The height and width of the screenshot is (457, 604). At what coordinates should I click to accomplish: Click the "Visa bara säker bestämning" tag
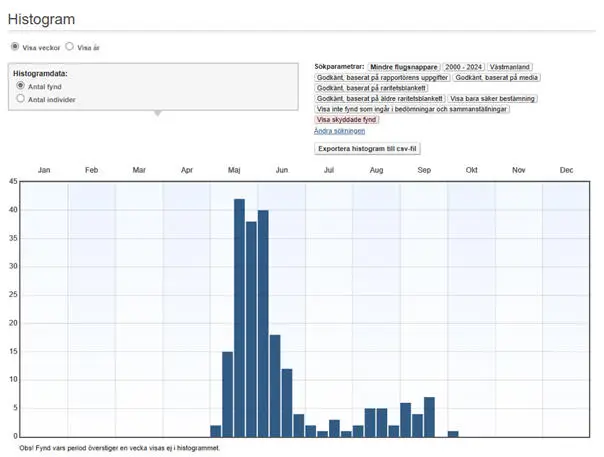click(493, 98)
